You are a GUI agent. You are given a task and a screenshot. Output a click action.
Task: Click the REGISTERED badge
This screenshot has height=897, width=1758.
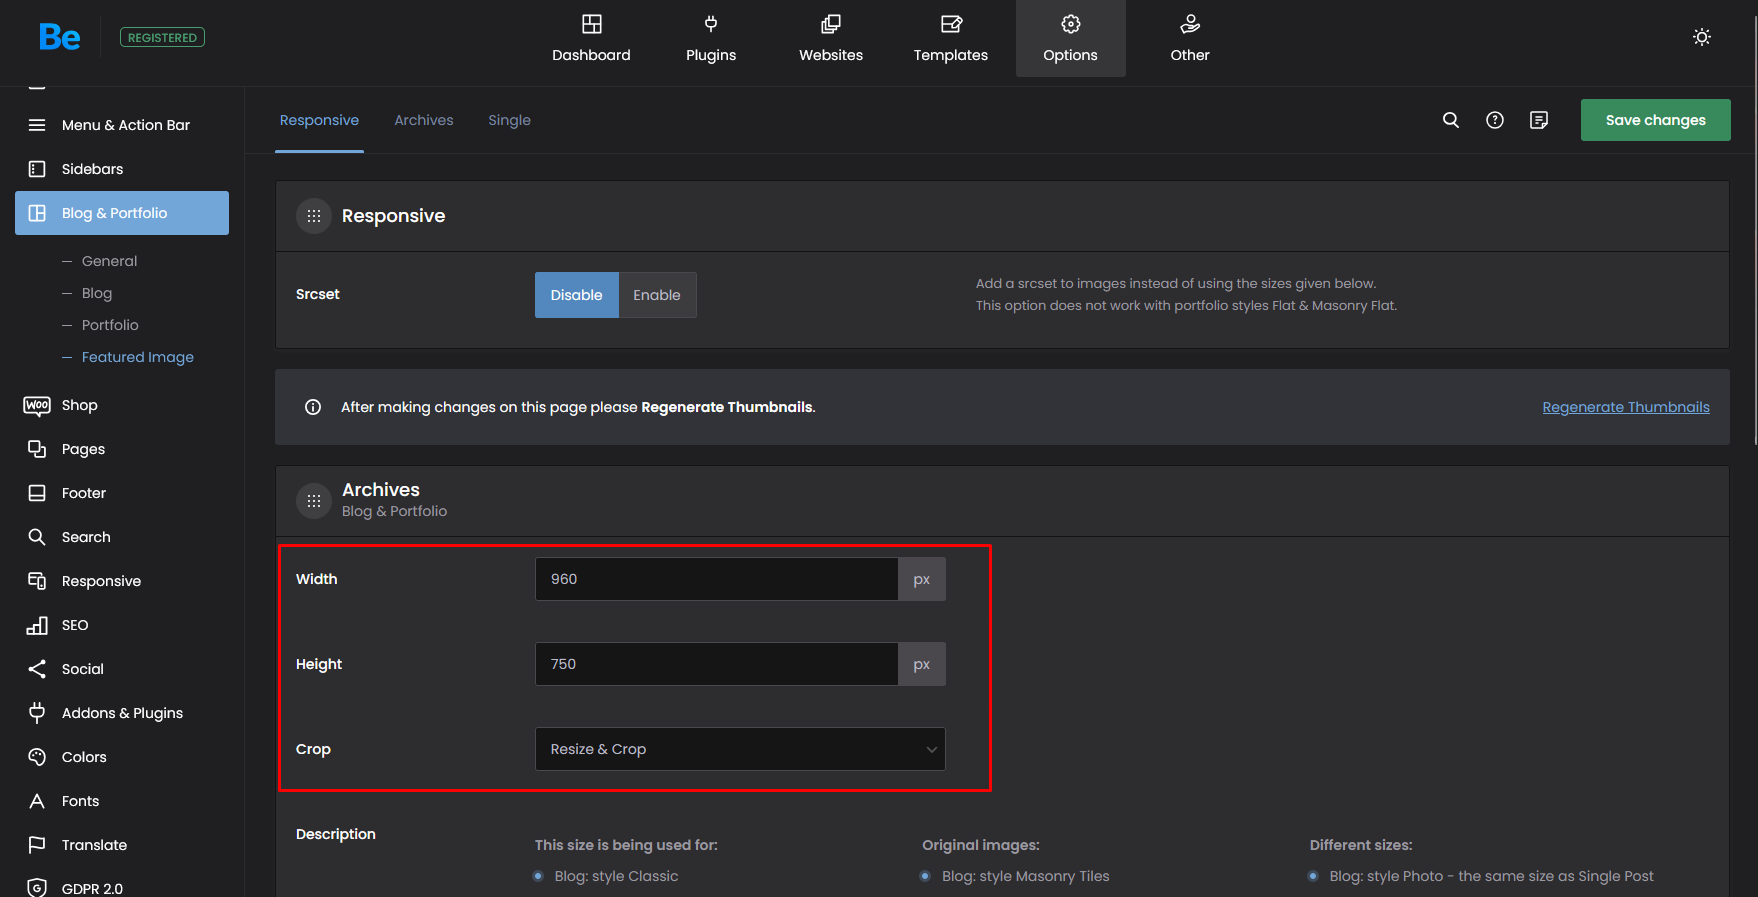(x=162, y=37)
